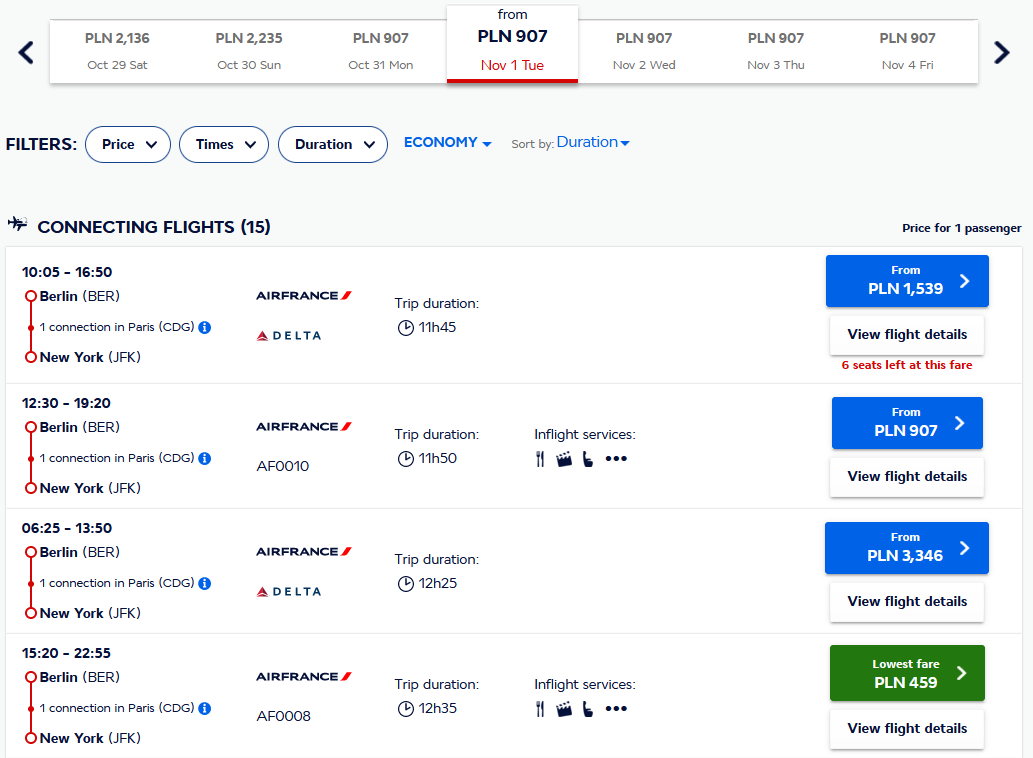The image size is (1033, 758).
Task: Open the Price filter dropdown
Action: 128,144
